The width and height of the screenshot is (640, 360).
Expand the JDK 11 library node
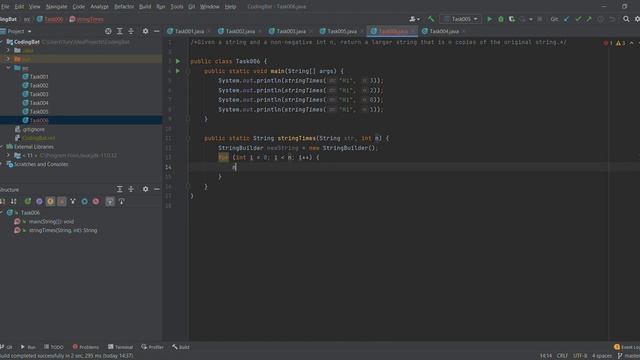tap(8, 156)
